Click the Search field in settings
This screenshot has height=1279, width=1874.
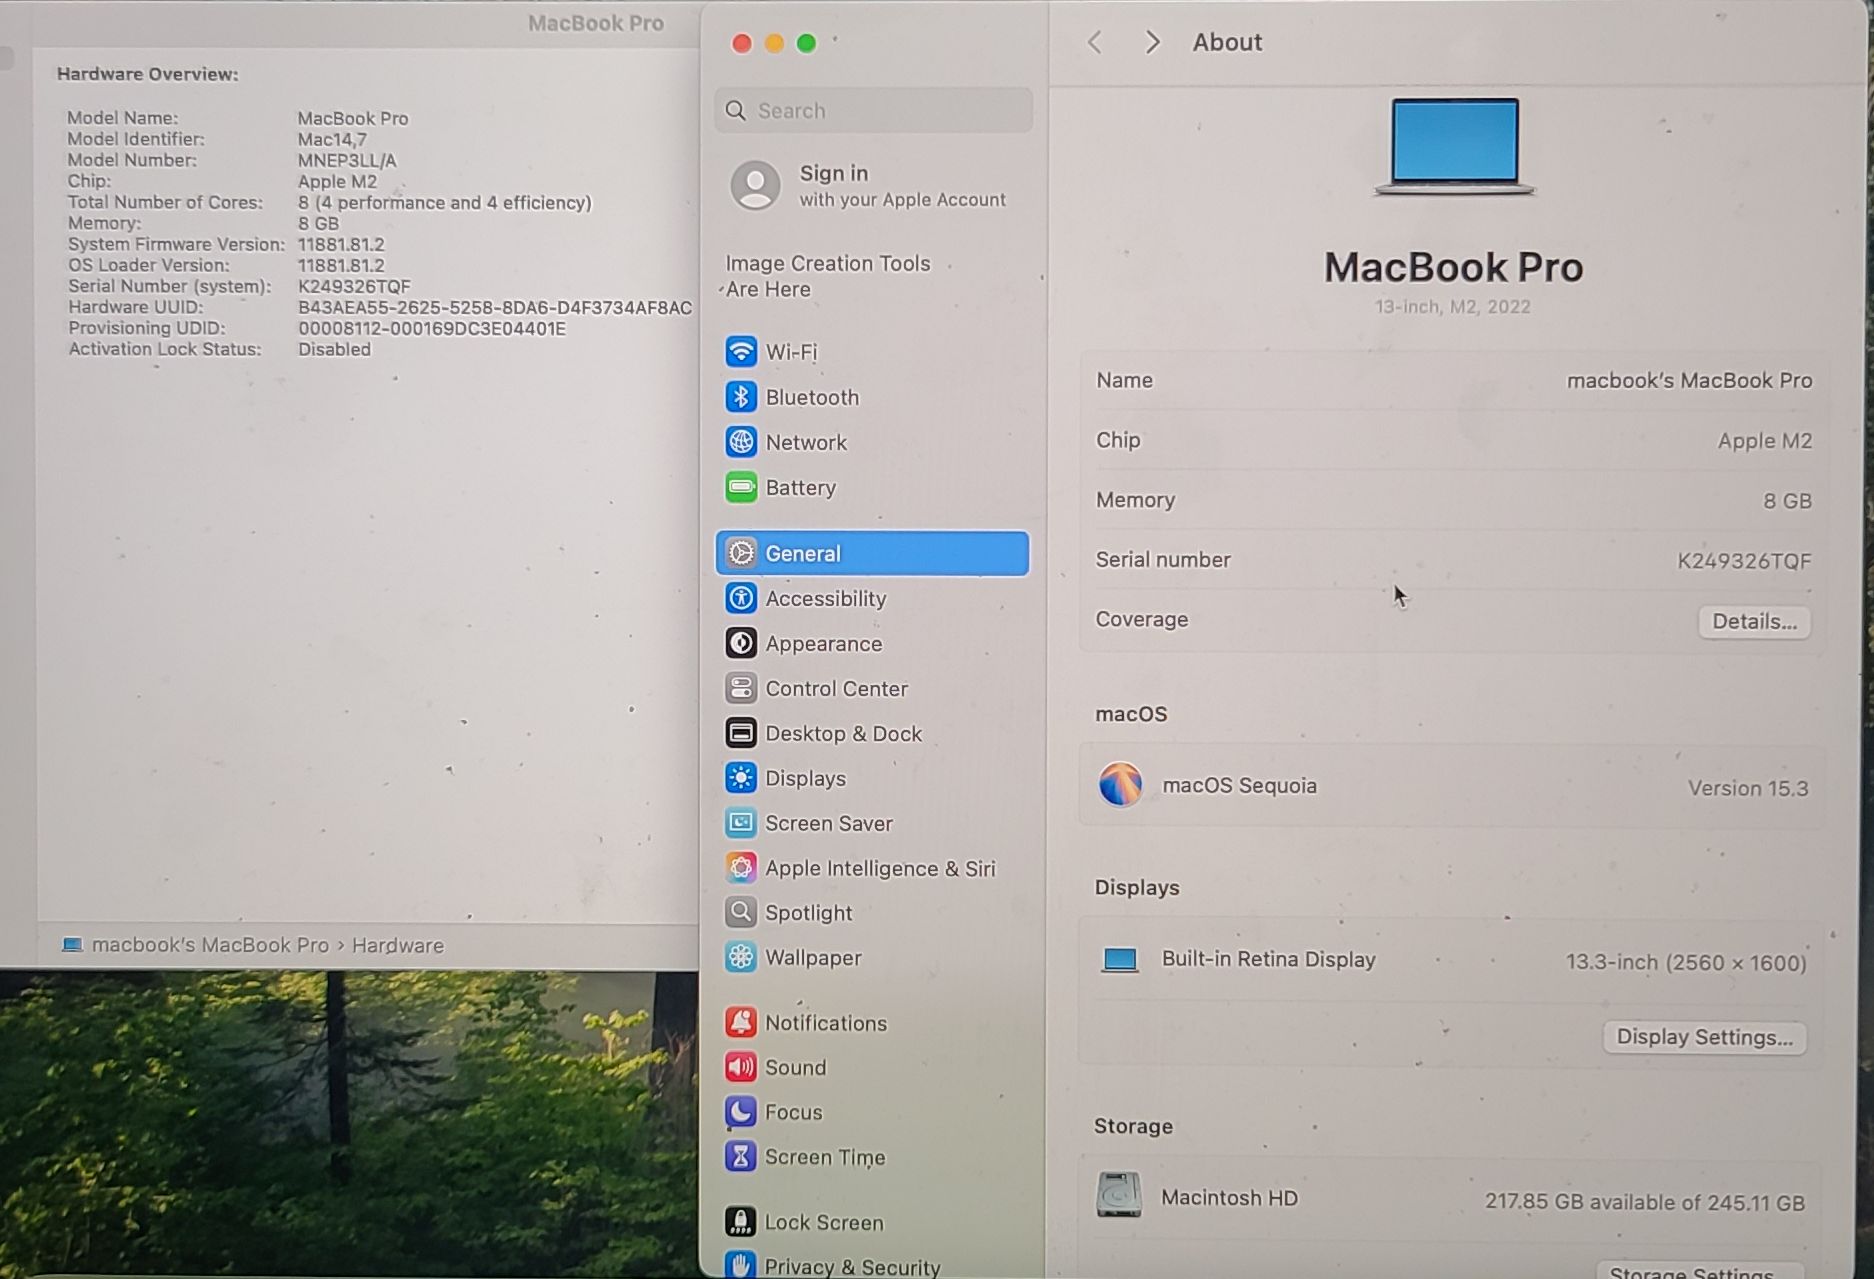pyautogui.click(x=874, y=110)
